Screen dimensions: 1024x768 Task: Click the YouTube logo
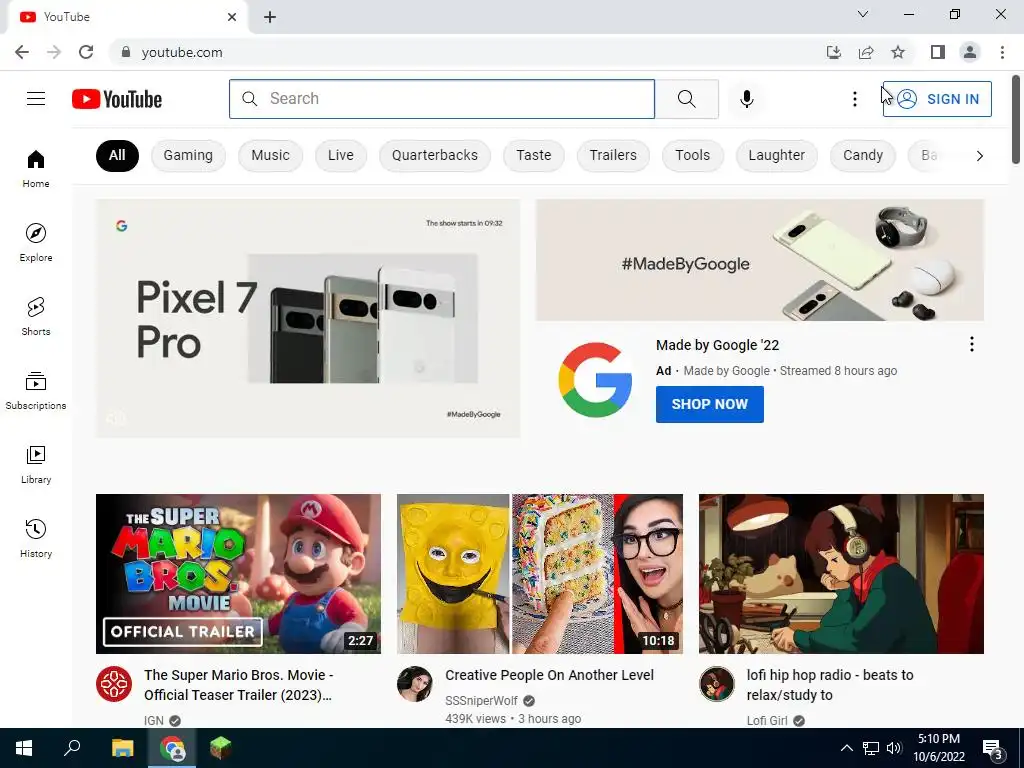(x=117, y=99)
